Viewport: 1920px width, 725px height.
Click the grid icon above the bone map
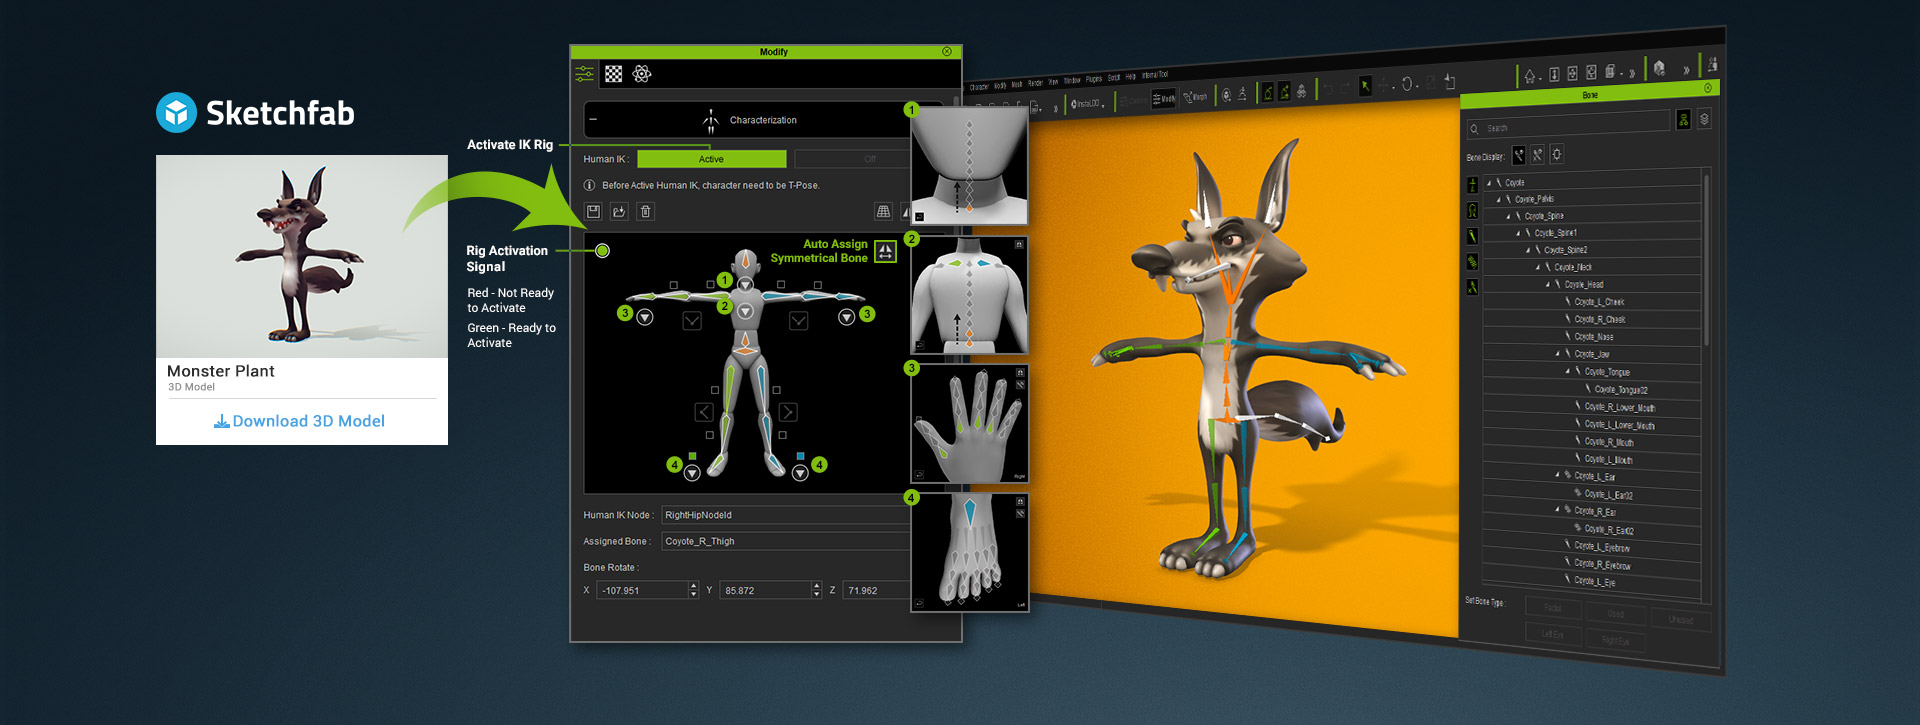tap(883, 211)
